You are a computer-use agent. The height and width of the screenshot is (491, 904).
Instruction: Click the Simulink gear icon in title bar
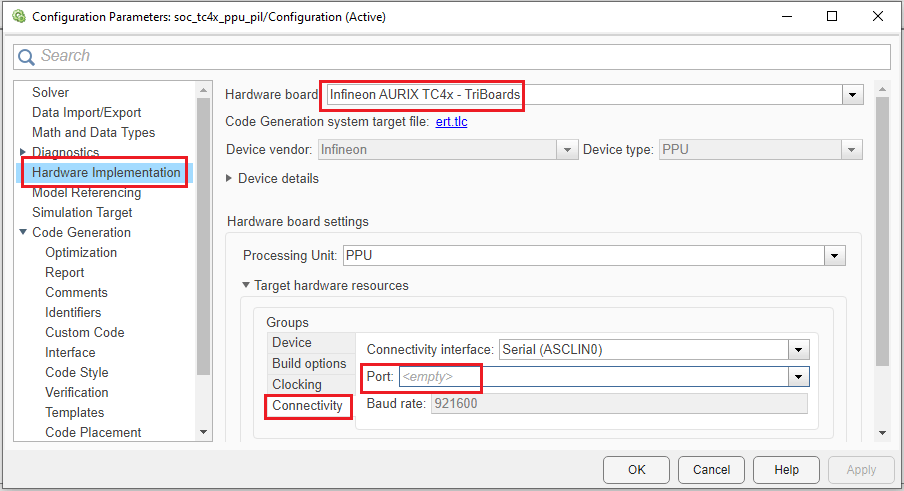pos(19,17)
